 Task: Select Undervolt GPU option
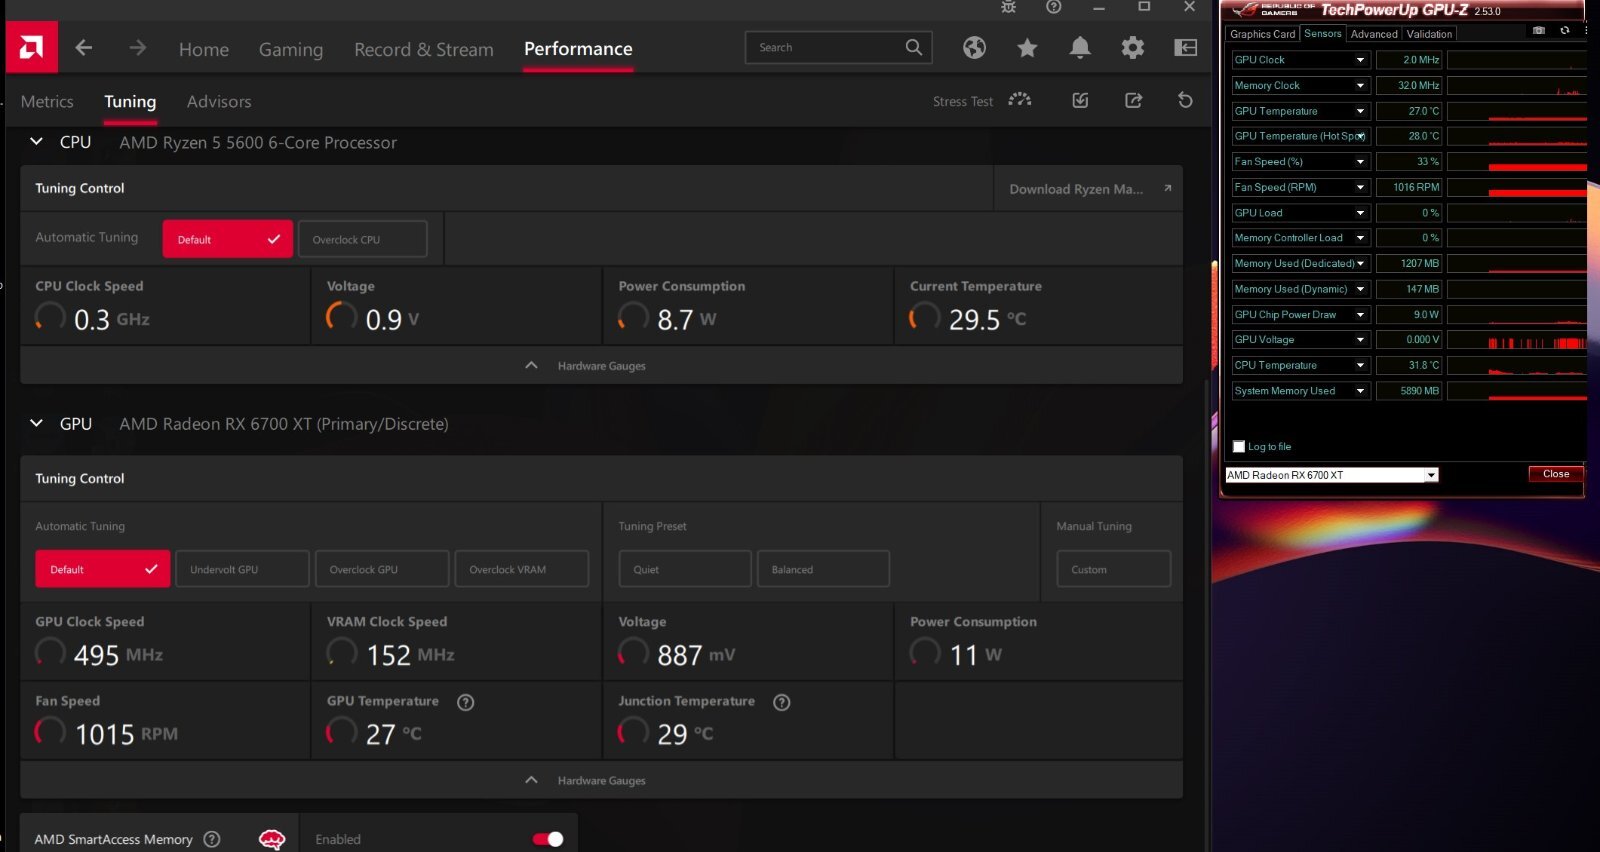coord(242,569)
